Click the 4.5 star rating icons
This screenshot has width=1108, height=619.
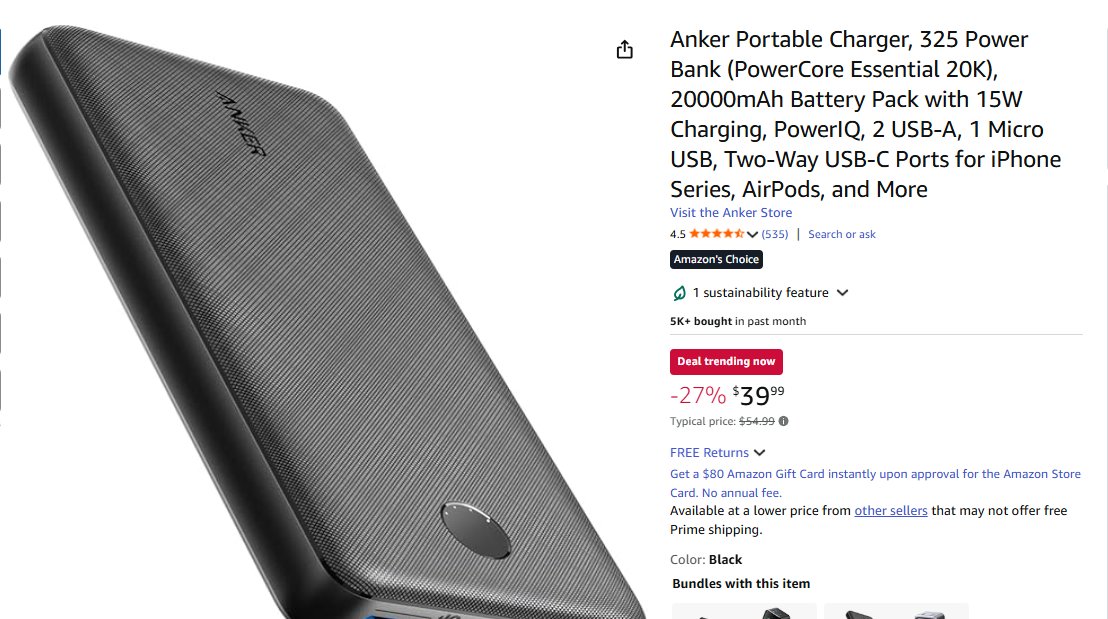coord(716,234)
